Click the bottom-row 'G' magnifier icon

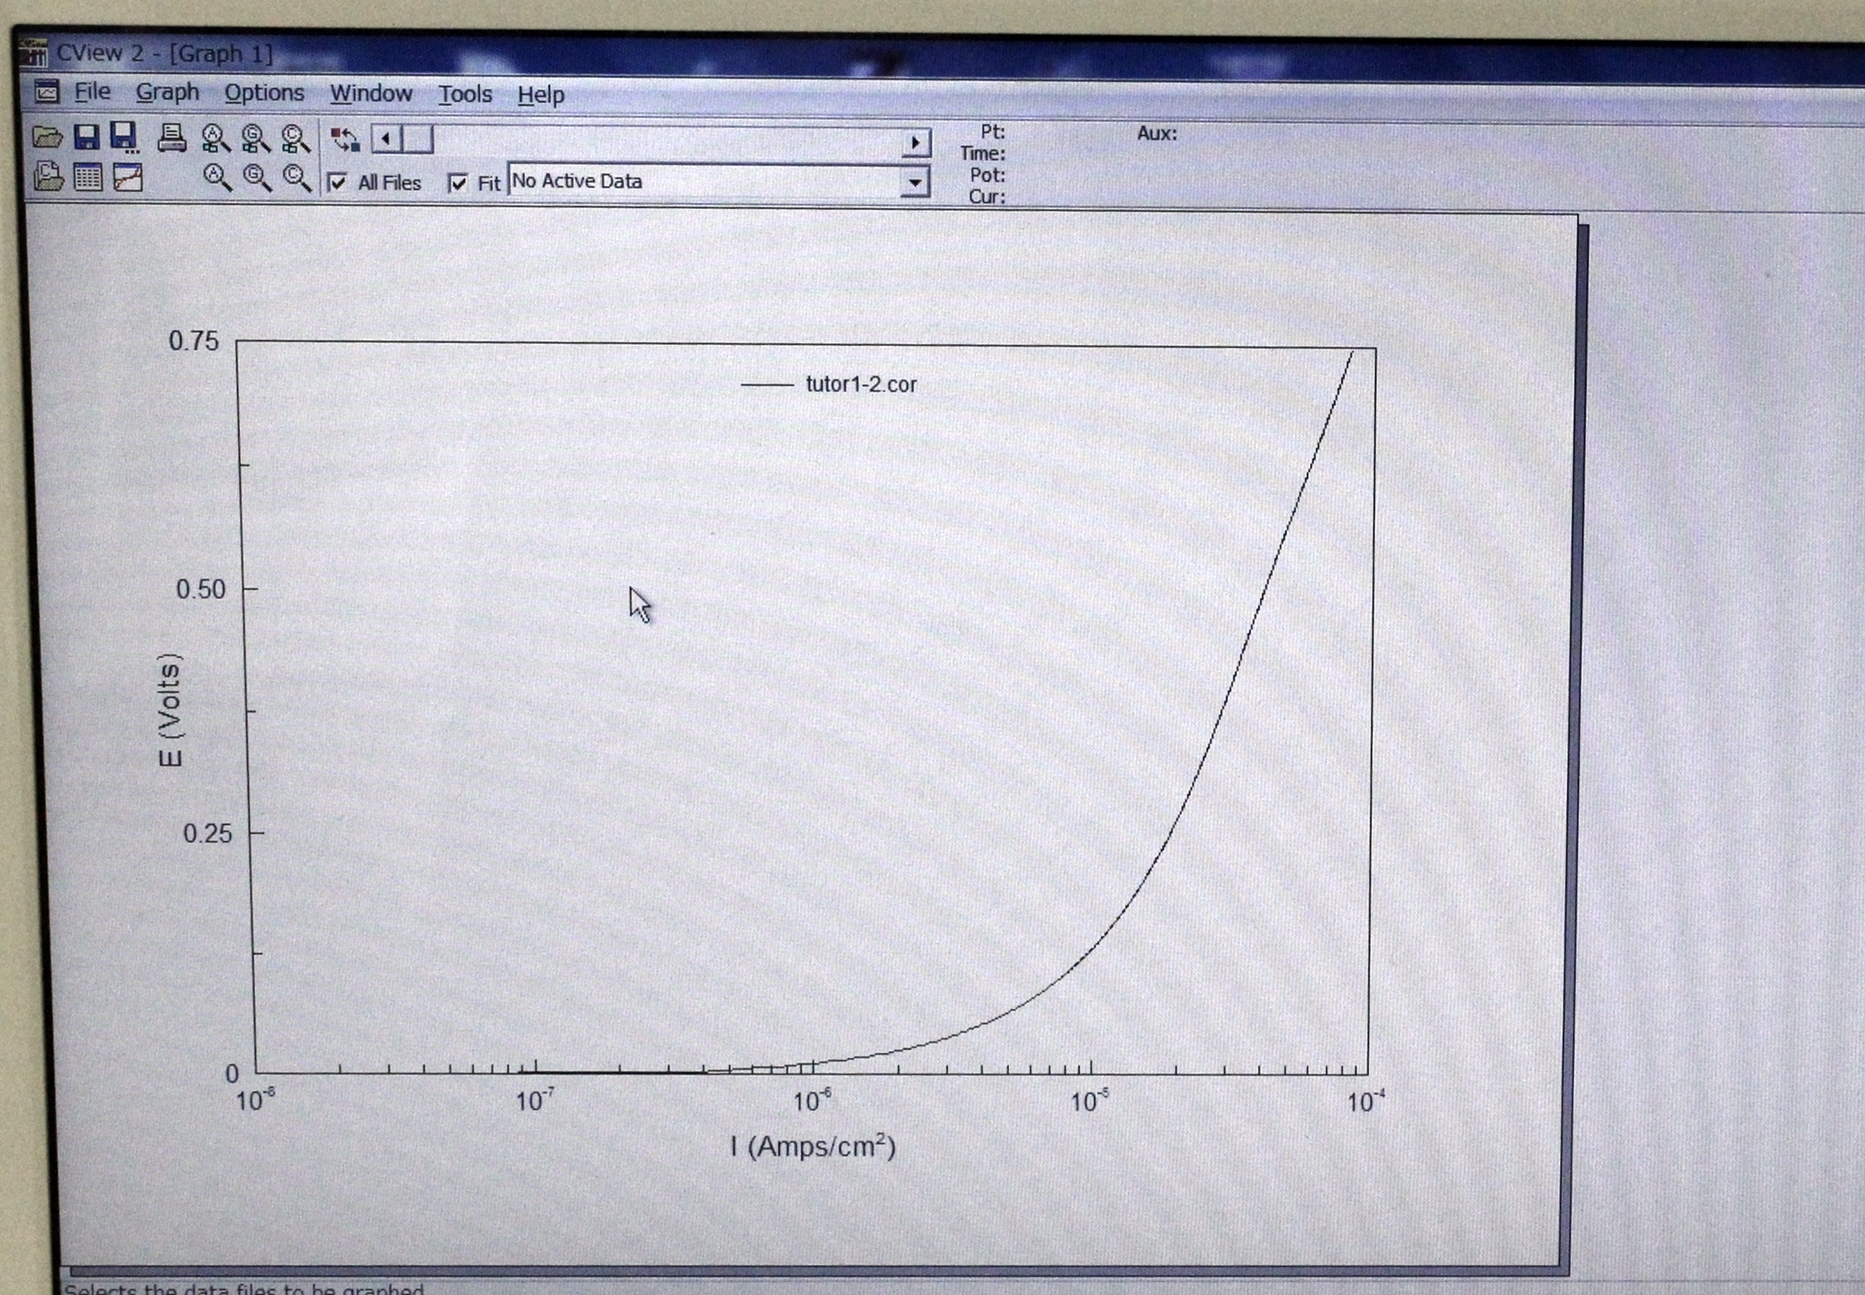[257, 179]
